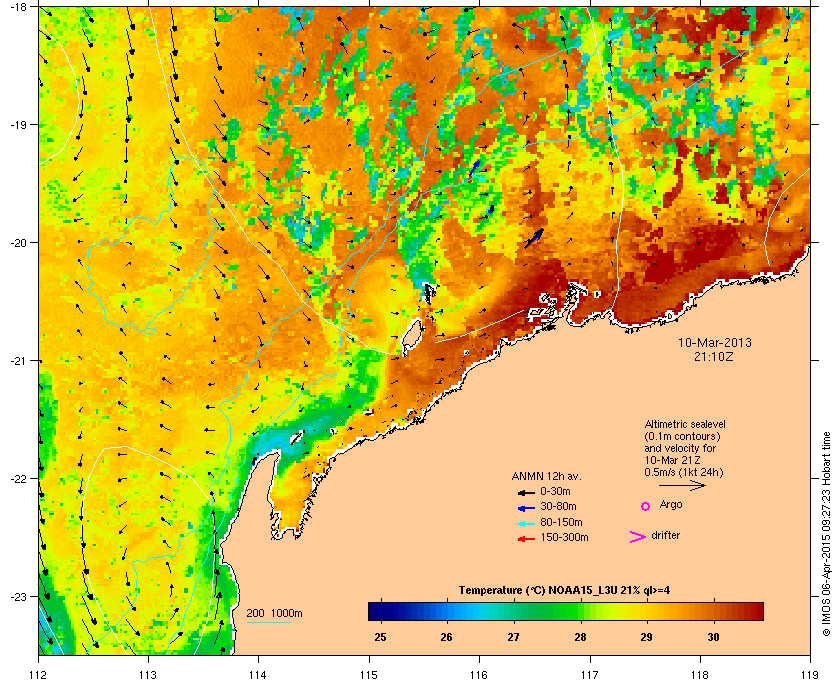Click the latitude axis label -19
The height and width of the screenshot is (680, 840).
[x=18, y=125]
